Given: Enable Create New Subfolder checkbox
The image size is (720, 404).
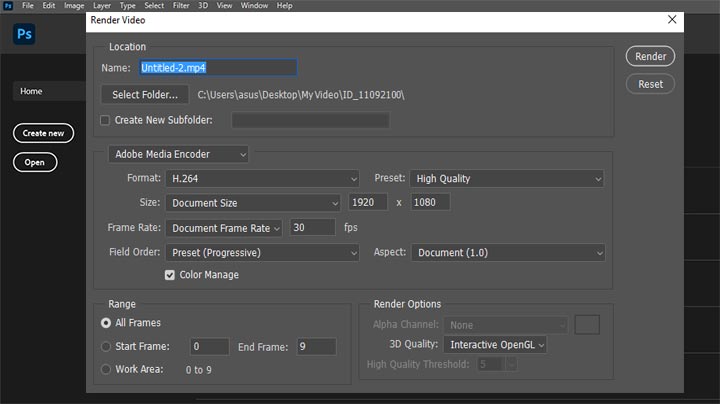Looking at the screenshot, I should pos(106,120).
